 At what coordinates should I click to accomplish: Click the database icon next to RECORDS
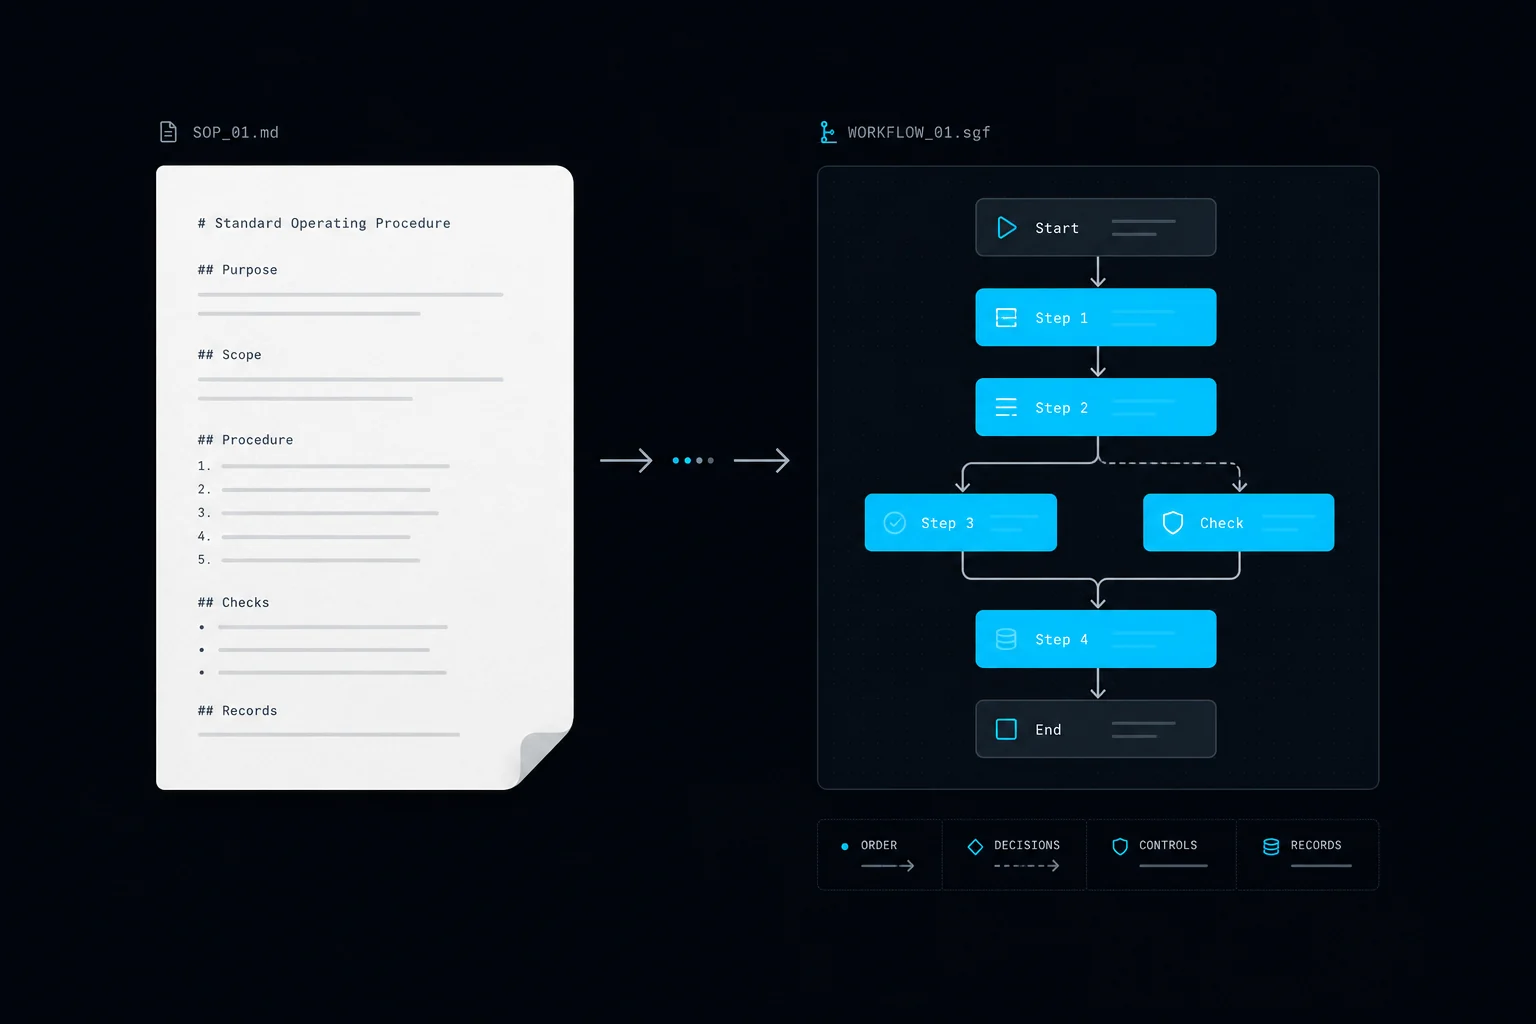point(1271,847)
